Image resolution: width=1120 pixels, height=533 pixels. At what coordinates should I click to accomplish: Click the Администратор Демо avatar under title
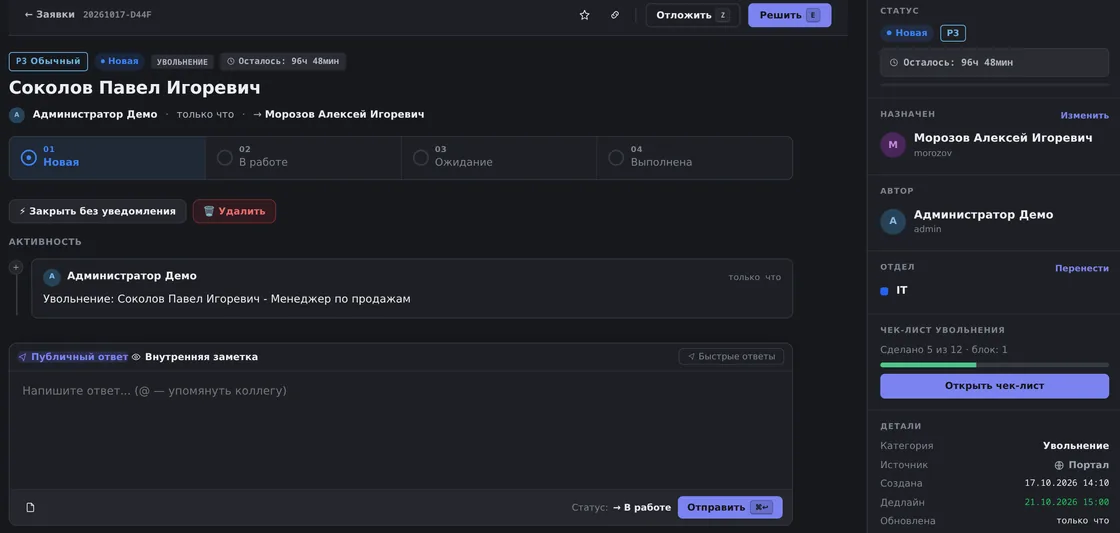17,114
